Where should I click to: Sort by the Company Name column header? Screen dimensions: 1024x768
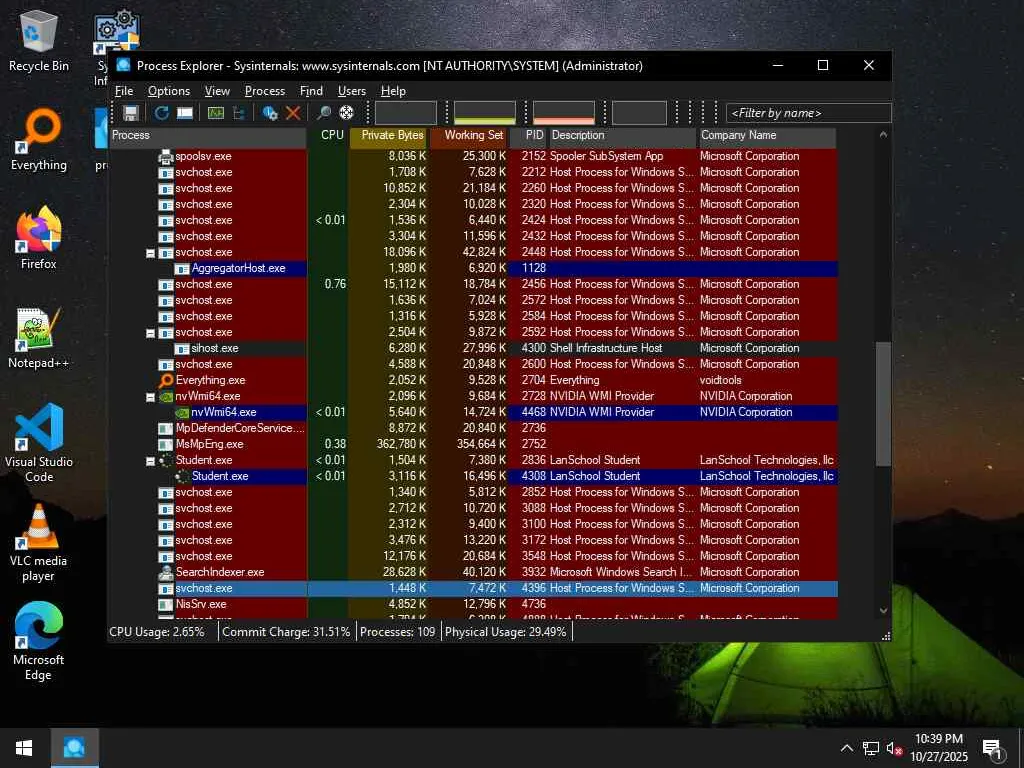(767, 135)
